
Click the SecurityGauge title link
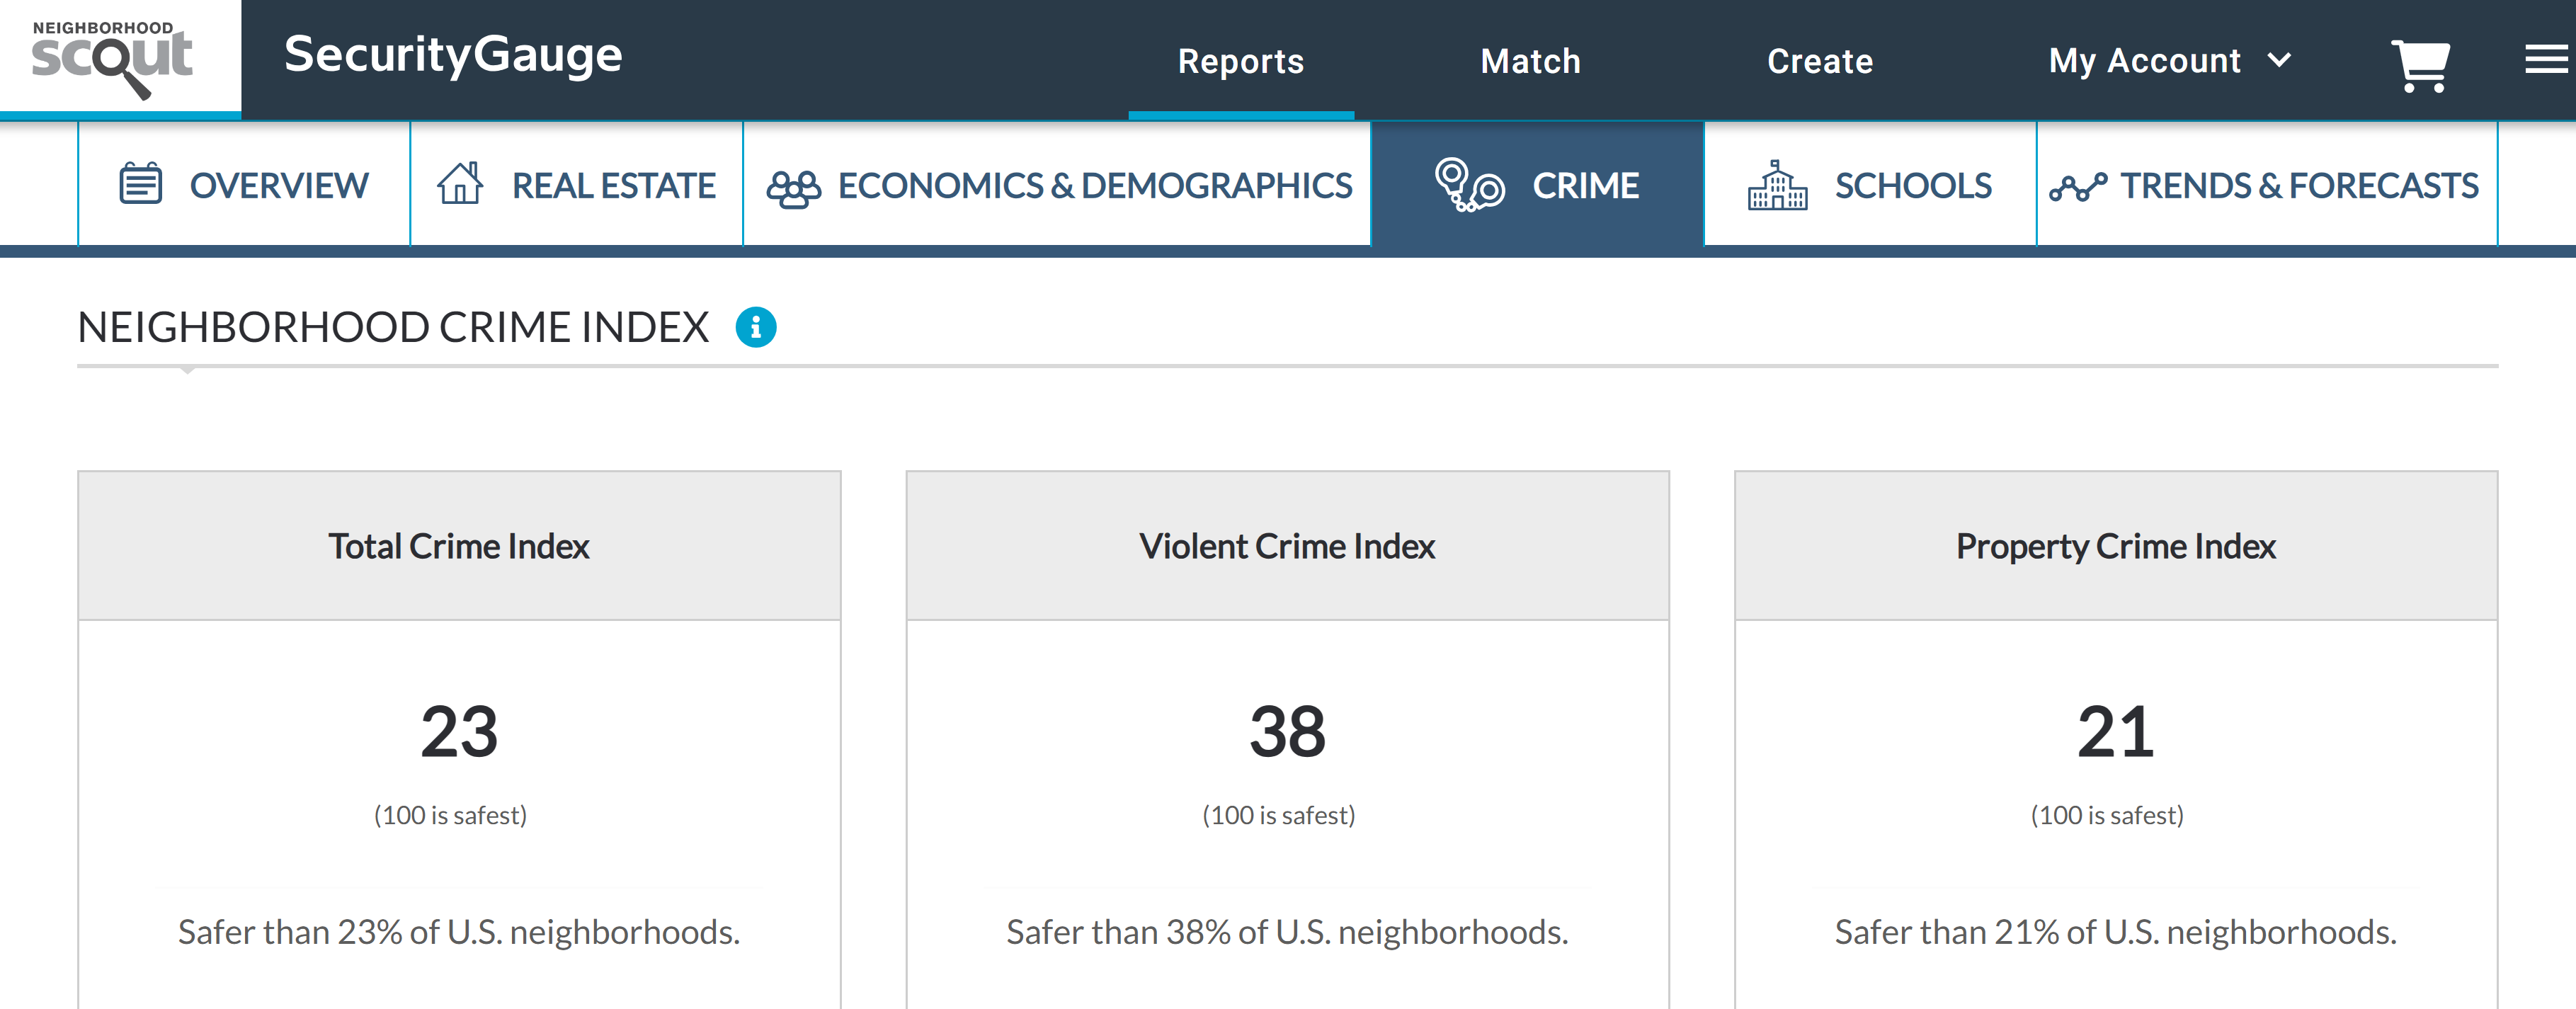click(x=453, y=55)
